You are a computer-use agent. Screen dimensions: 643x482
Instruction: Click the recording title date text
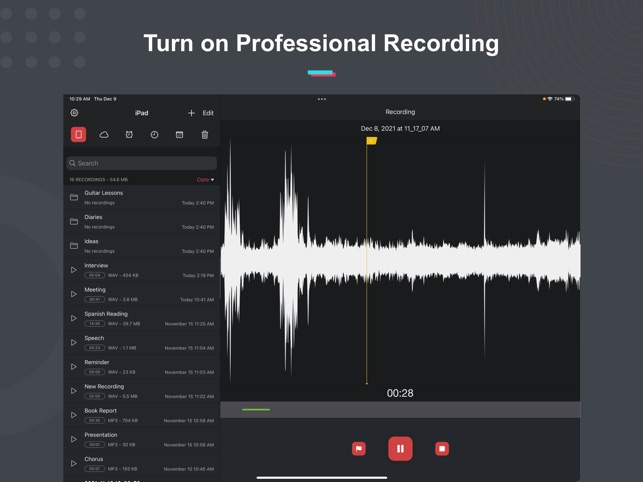400,128
